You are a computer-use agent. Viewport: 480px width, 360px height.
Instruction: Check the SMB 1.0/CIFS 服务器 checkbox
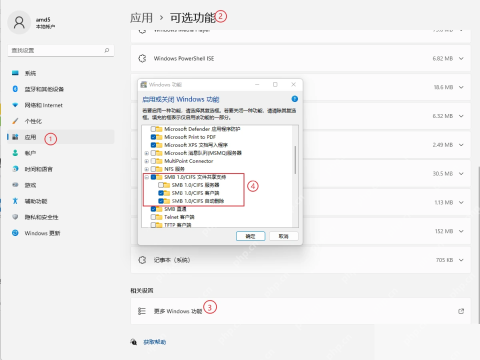(x=161, y=185)
